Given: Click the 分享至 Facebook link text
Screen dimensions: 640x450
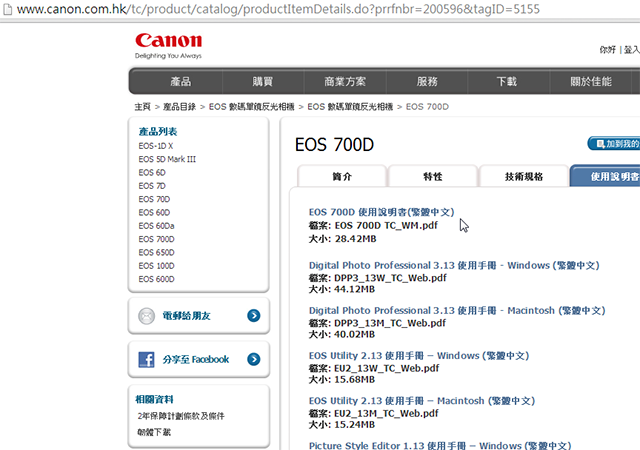Looking at the screenshot, I should tap(196, 359).
